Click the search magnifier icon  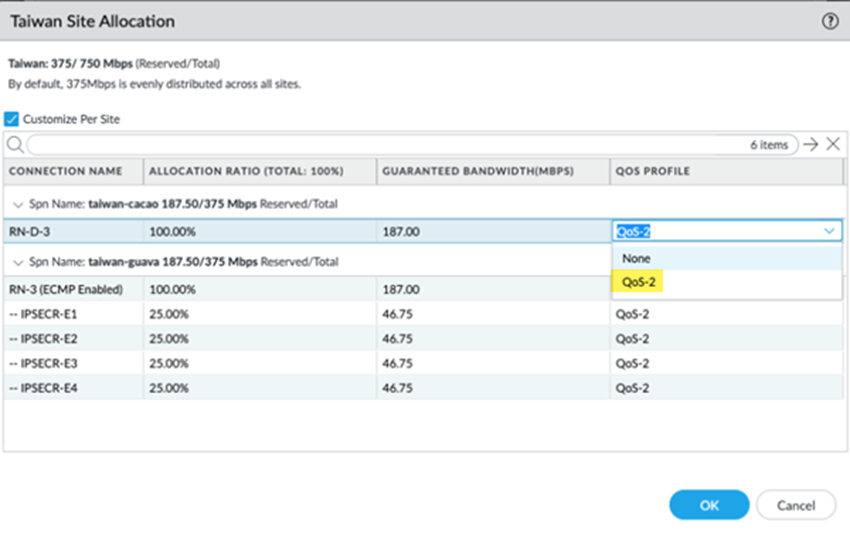pyautogui.click(x=15, y=145)
